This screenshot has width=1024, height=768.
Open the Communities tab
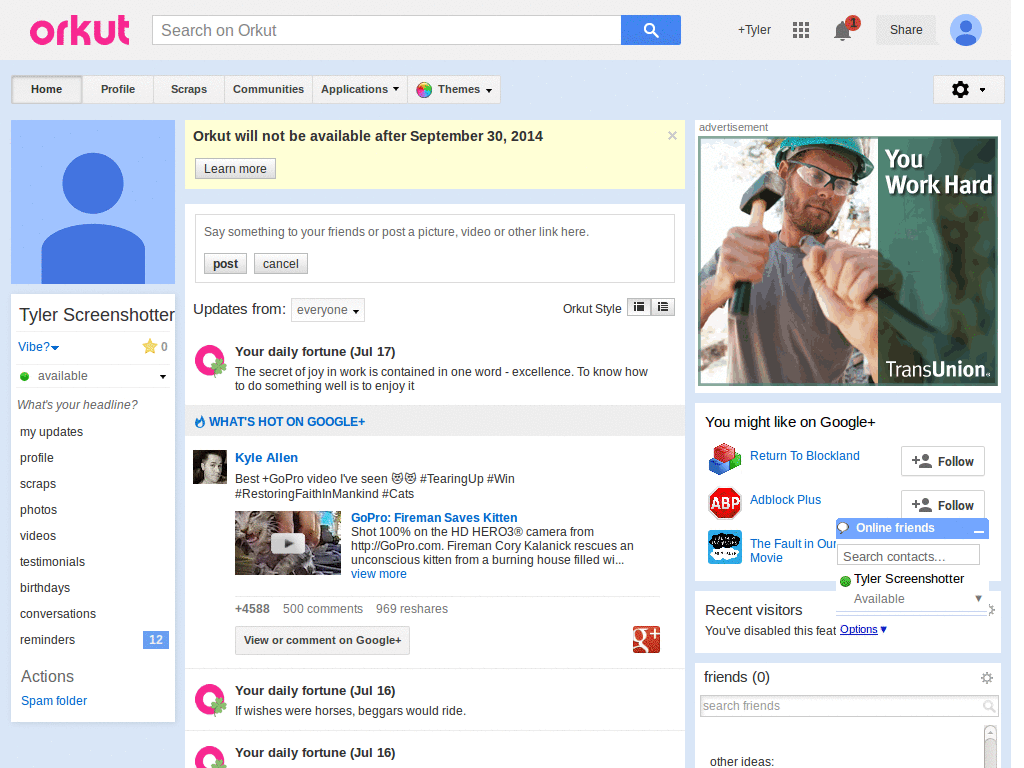tap(268, 89)
